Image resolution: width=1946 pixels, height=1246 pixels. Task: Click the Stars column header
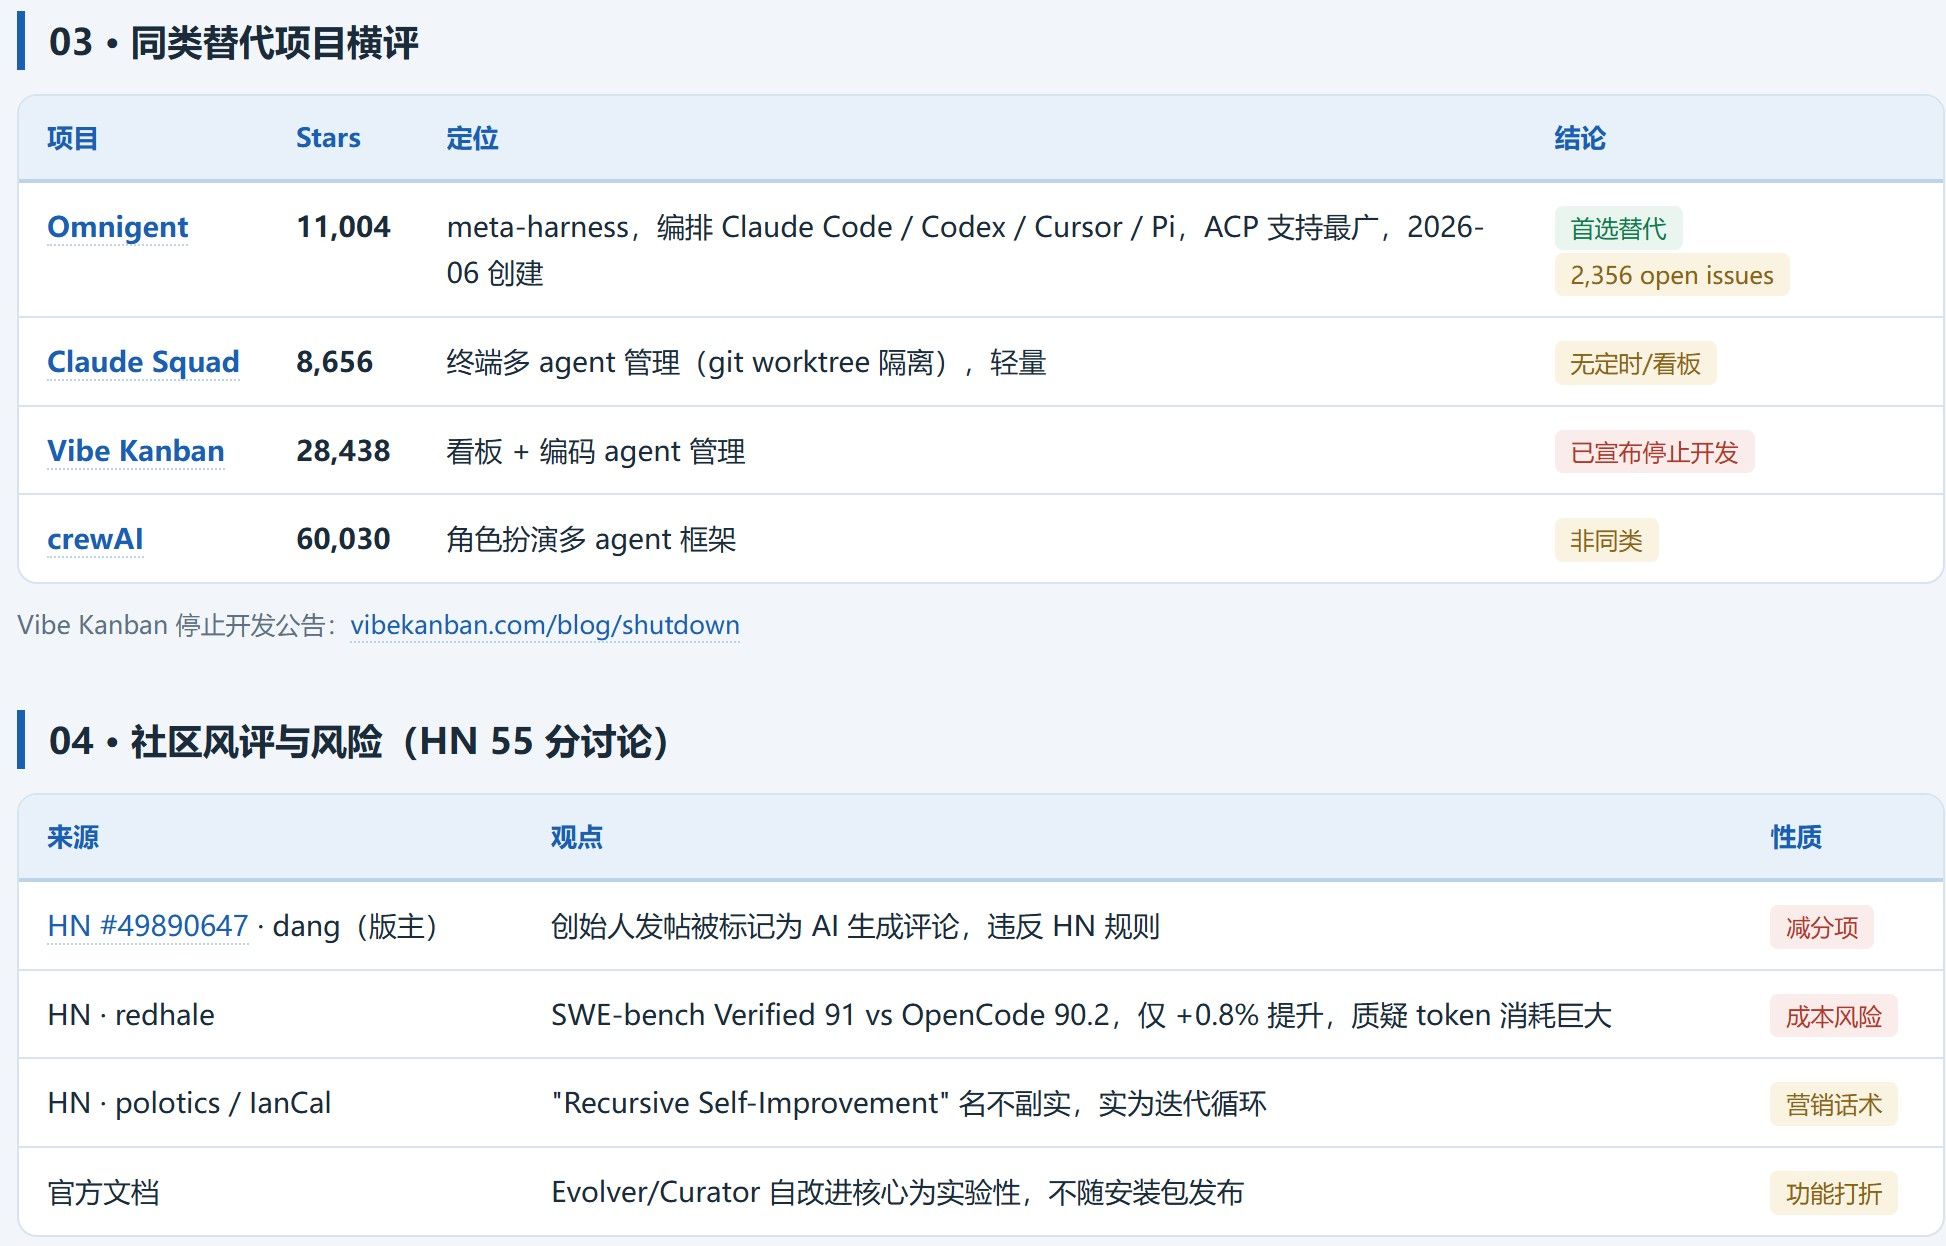(328, 138)
